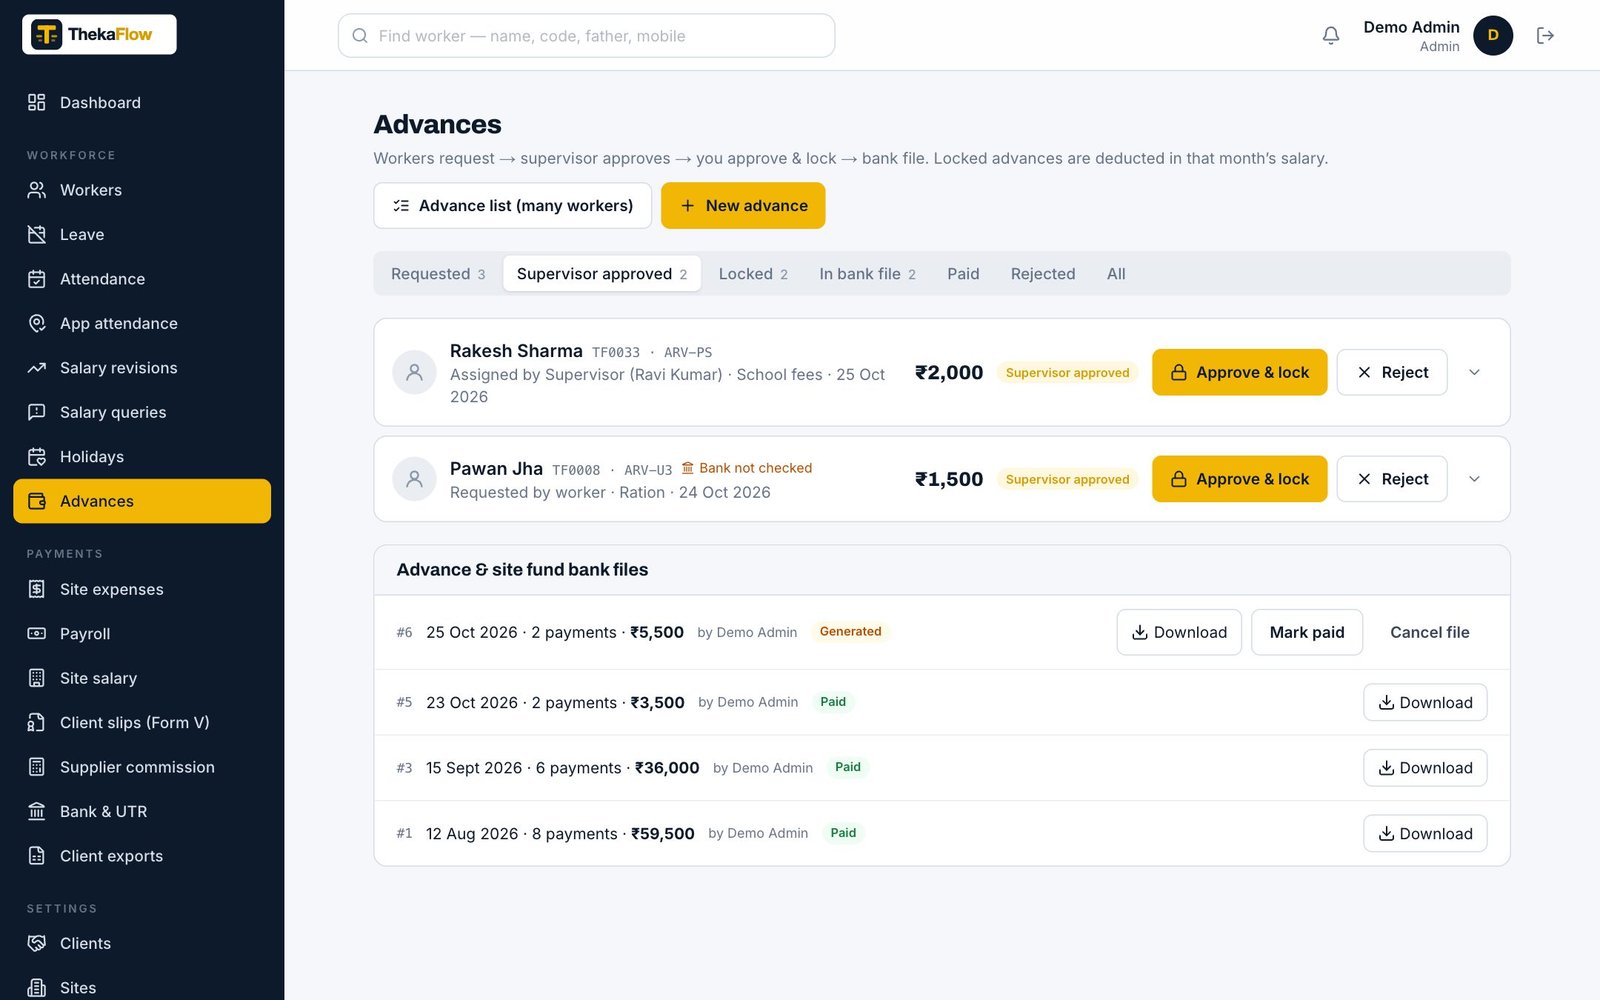Image resolution: width=1600 pixels, height=1000 pixels.
Task: Open Payroll in sidebar
Action: click(142, 634)
